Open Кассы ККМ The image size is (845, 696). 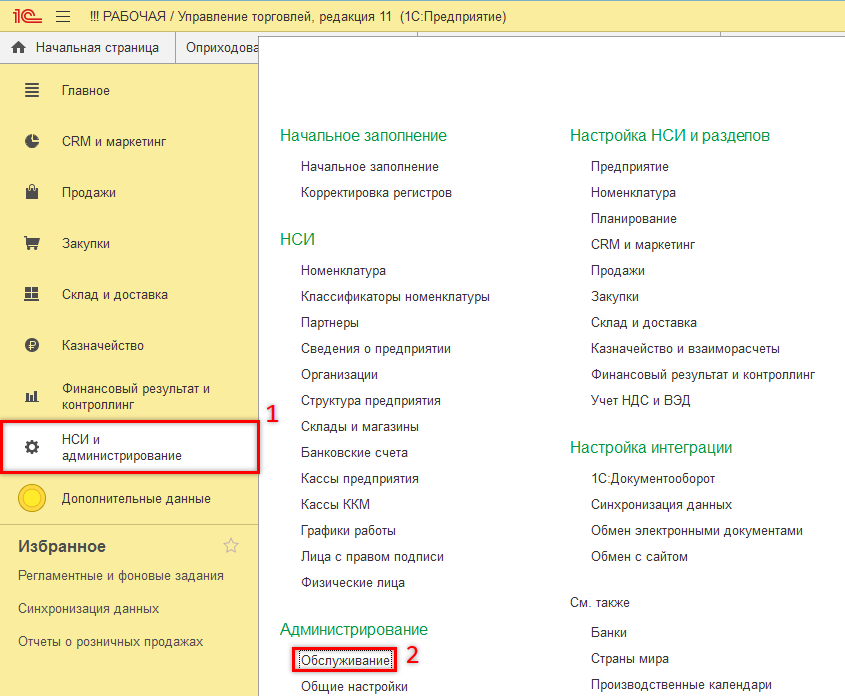(335, 505)
